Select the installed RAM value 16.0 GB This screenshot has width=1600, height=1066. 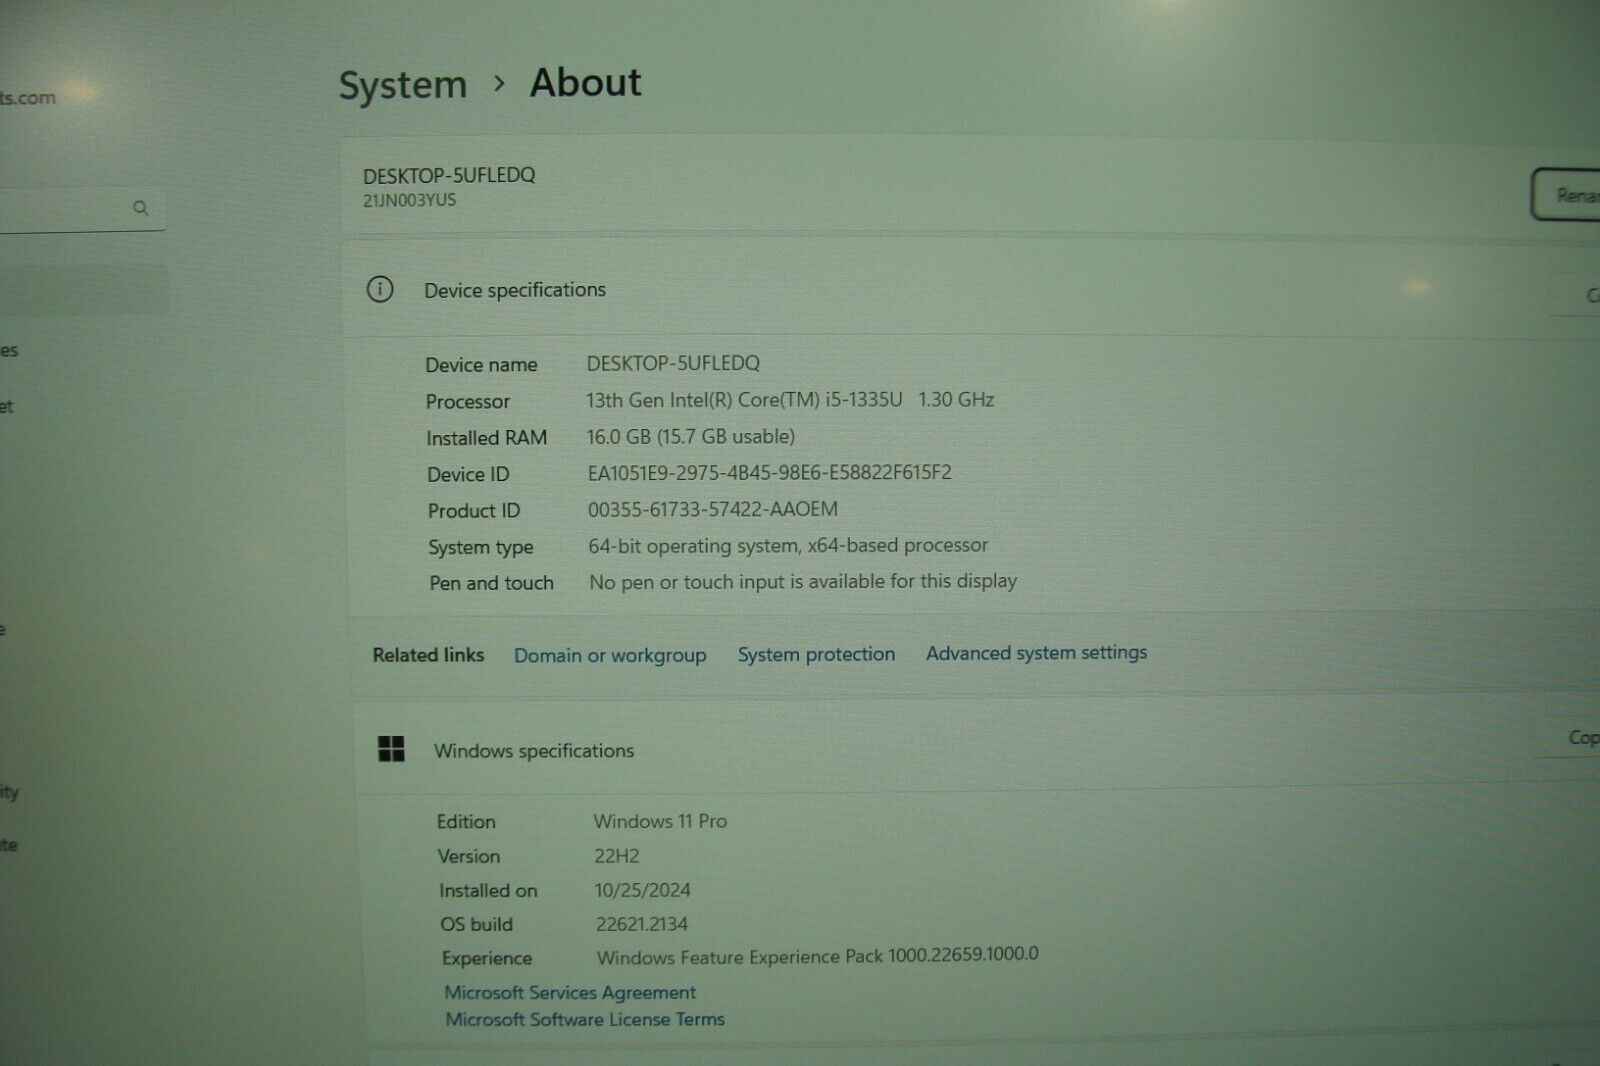[690, 436]
